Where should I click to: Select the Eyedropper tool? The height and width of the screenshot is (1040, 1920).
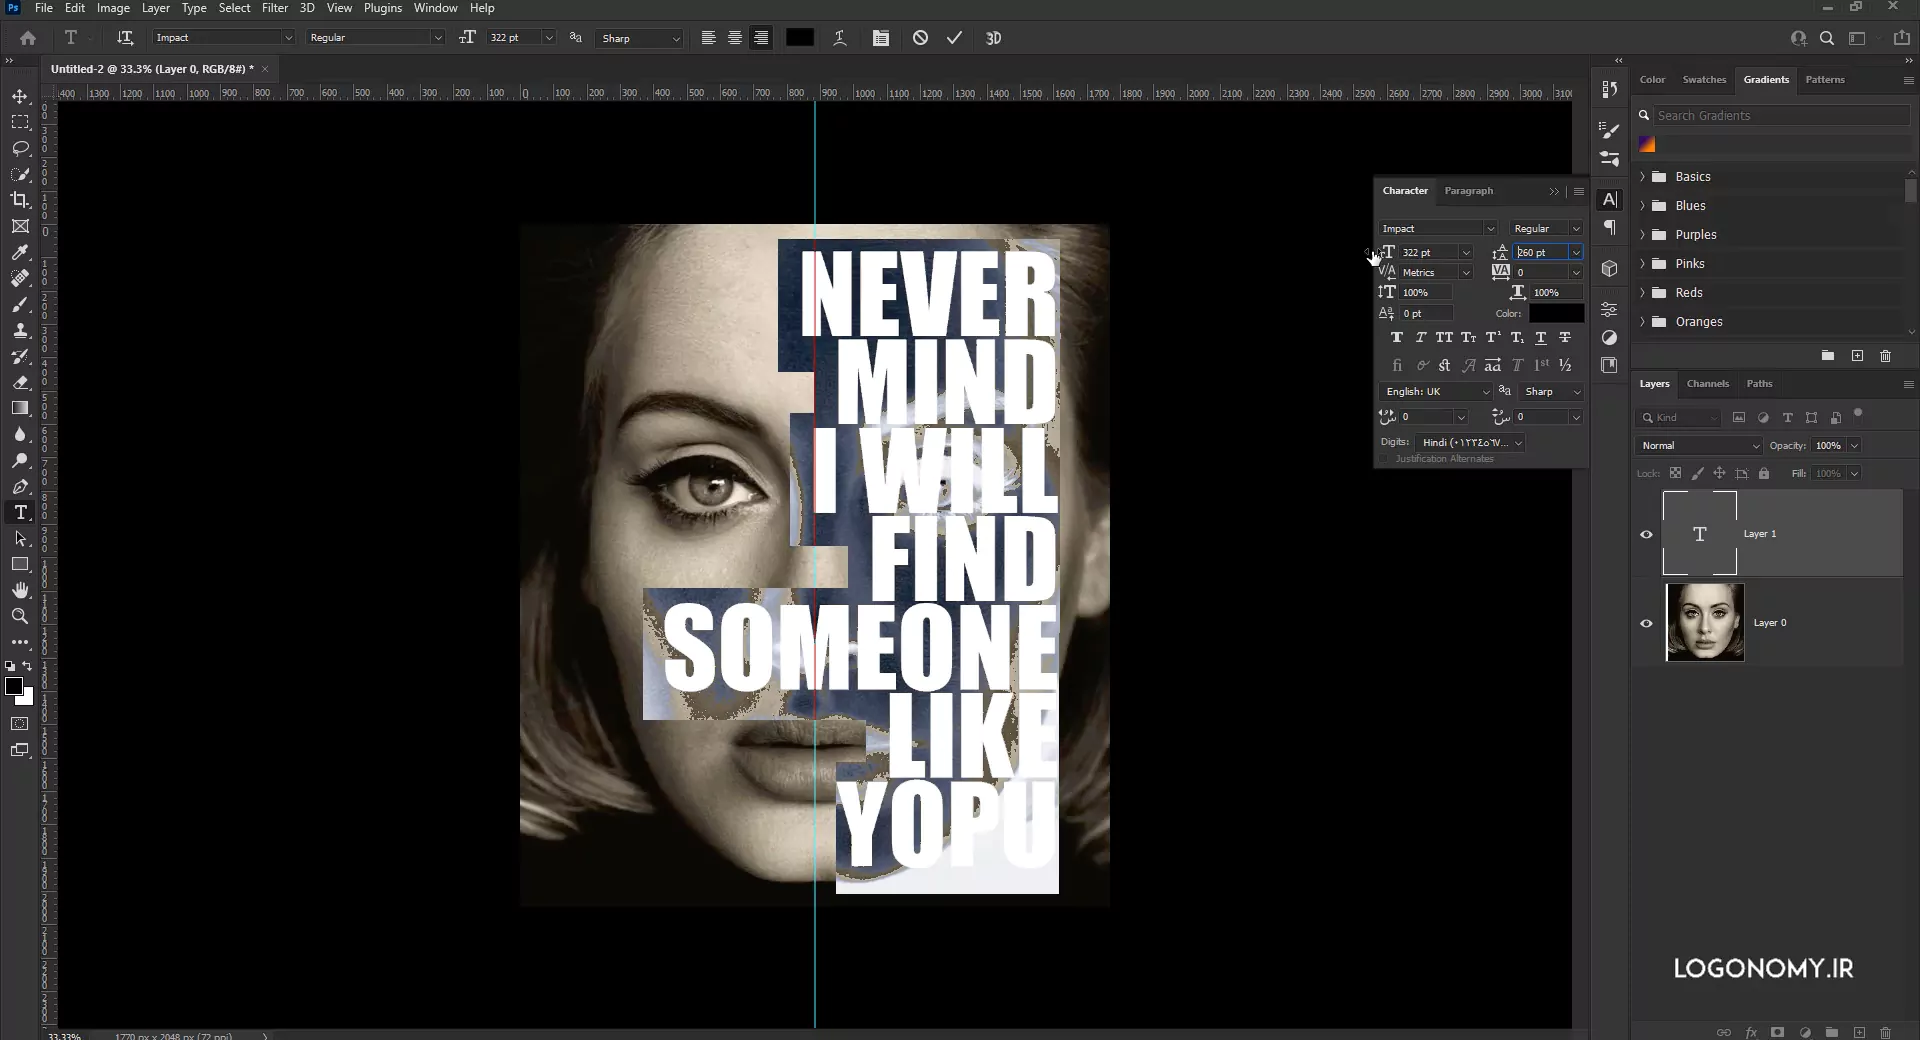pos(20,252)
